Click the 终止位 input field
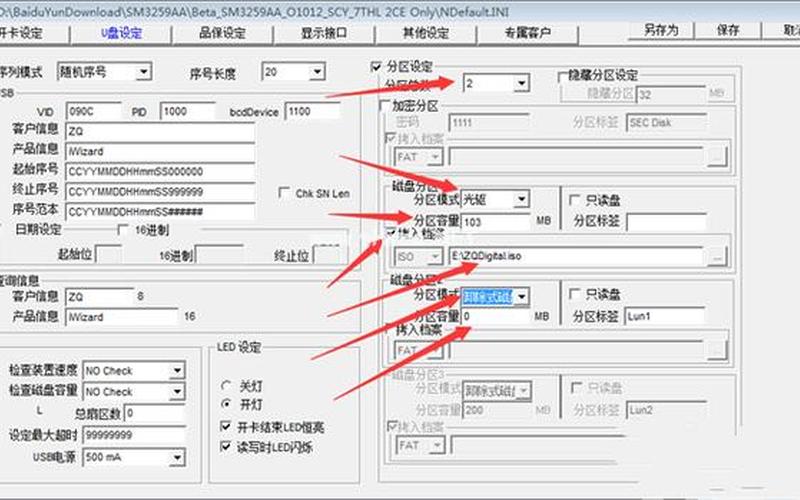800x500 pixels. coord(327,254)
